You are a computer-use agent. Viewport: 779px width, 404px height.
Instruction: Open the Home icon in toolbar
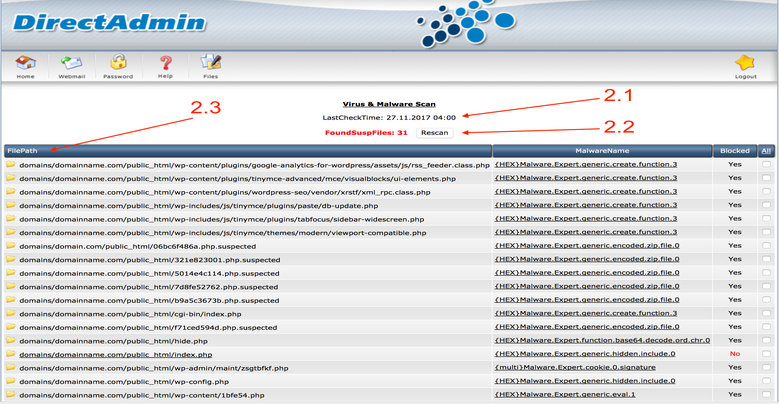pyautogui.click(x=25, y=64)
